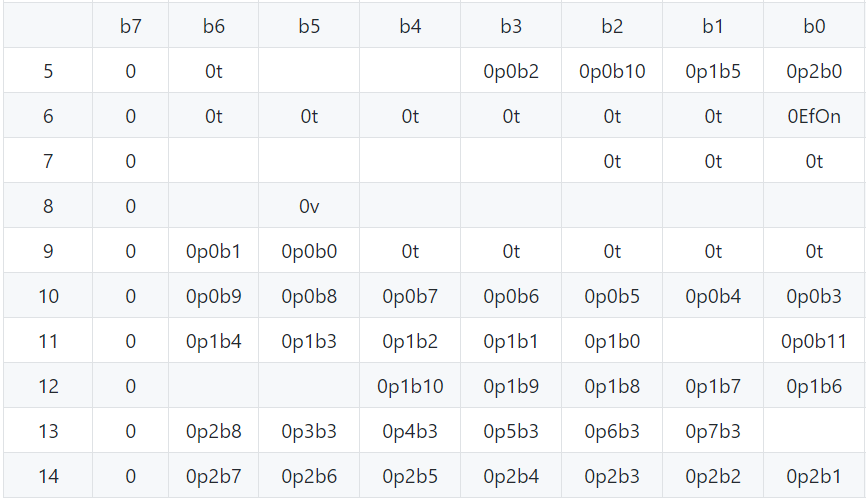Select the 0p4b3 table cell

pyautogui.click(x=410, y=432)
